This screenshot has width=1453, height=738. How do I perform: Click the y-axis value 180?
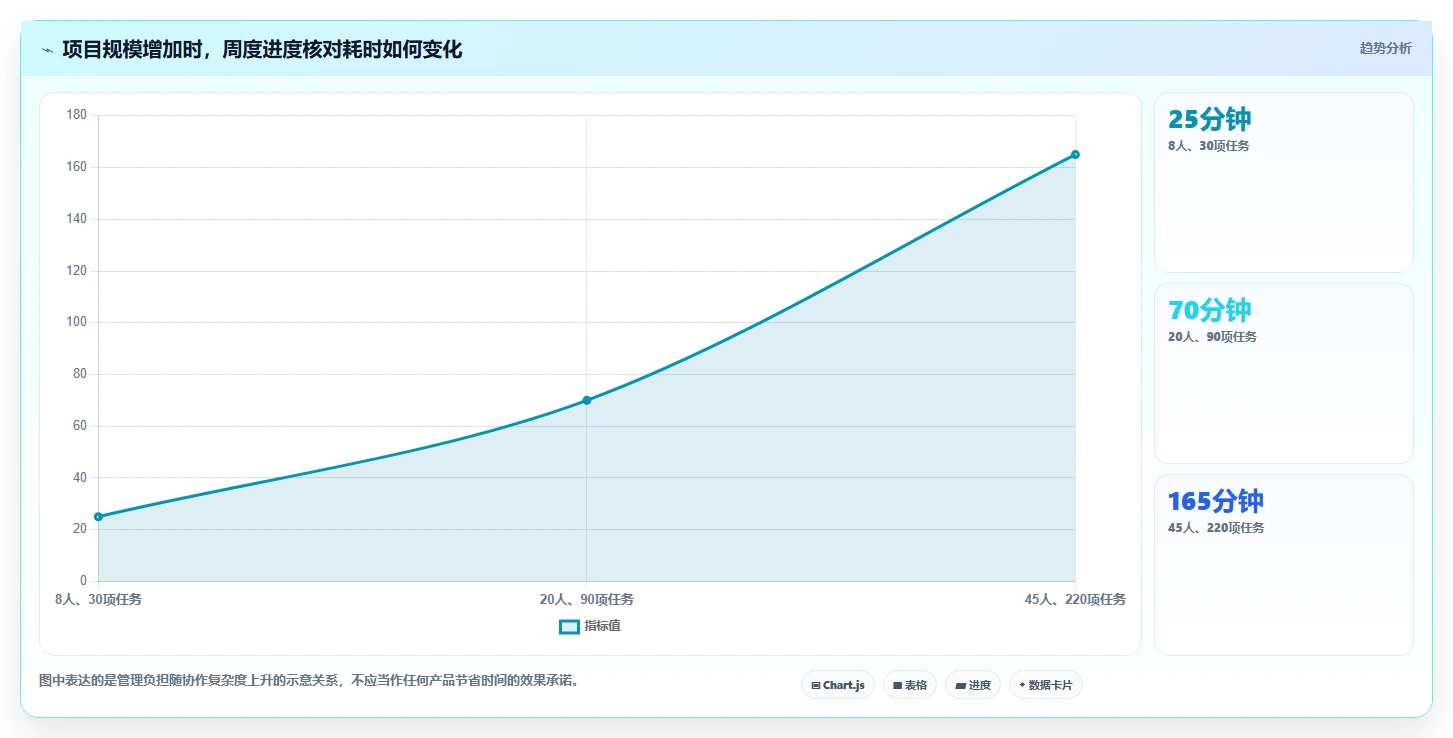(x=77, y=116)
